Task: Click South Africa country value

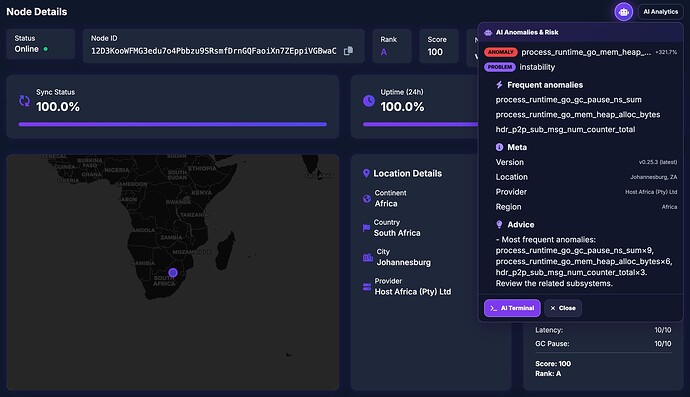Action: pyautogui.click(x=397, y=233)
